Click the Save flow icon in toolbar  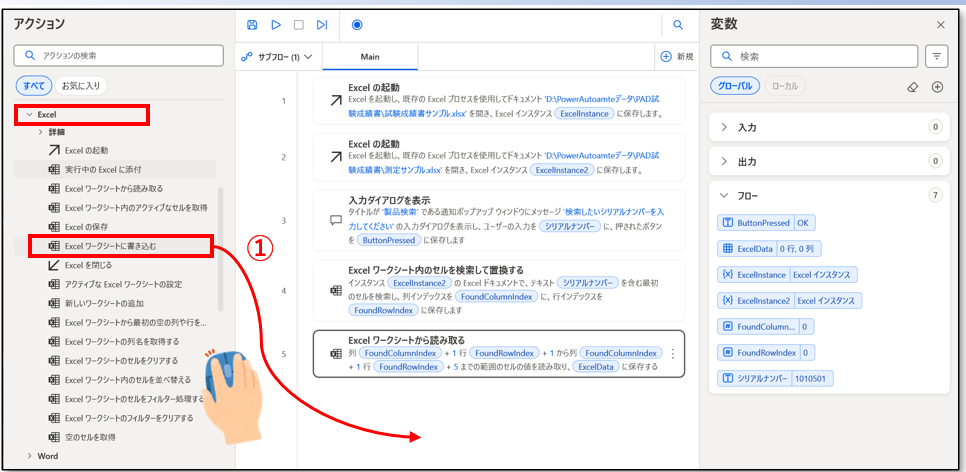point(252,24)
